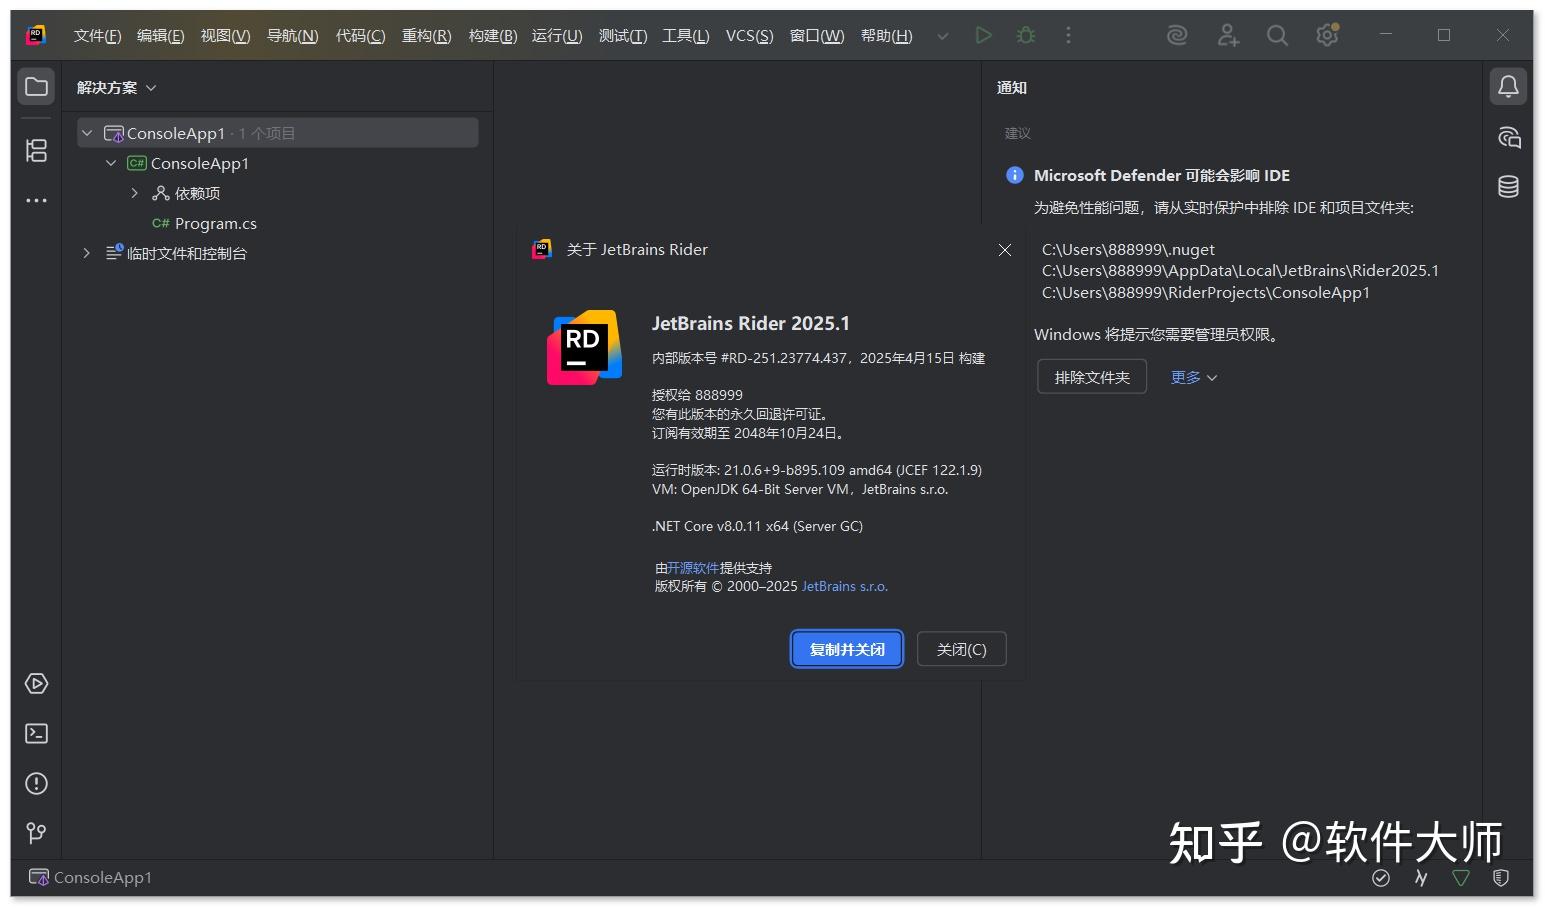Open the Solution explorer folder icon
Viewport: 1545px width, 908px height.
pos(36,86)
